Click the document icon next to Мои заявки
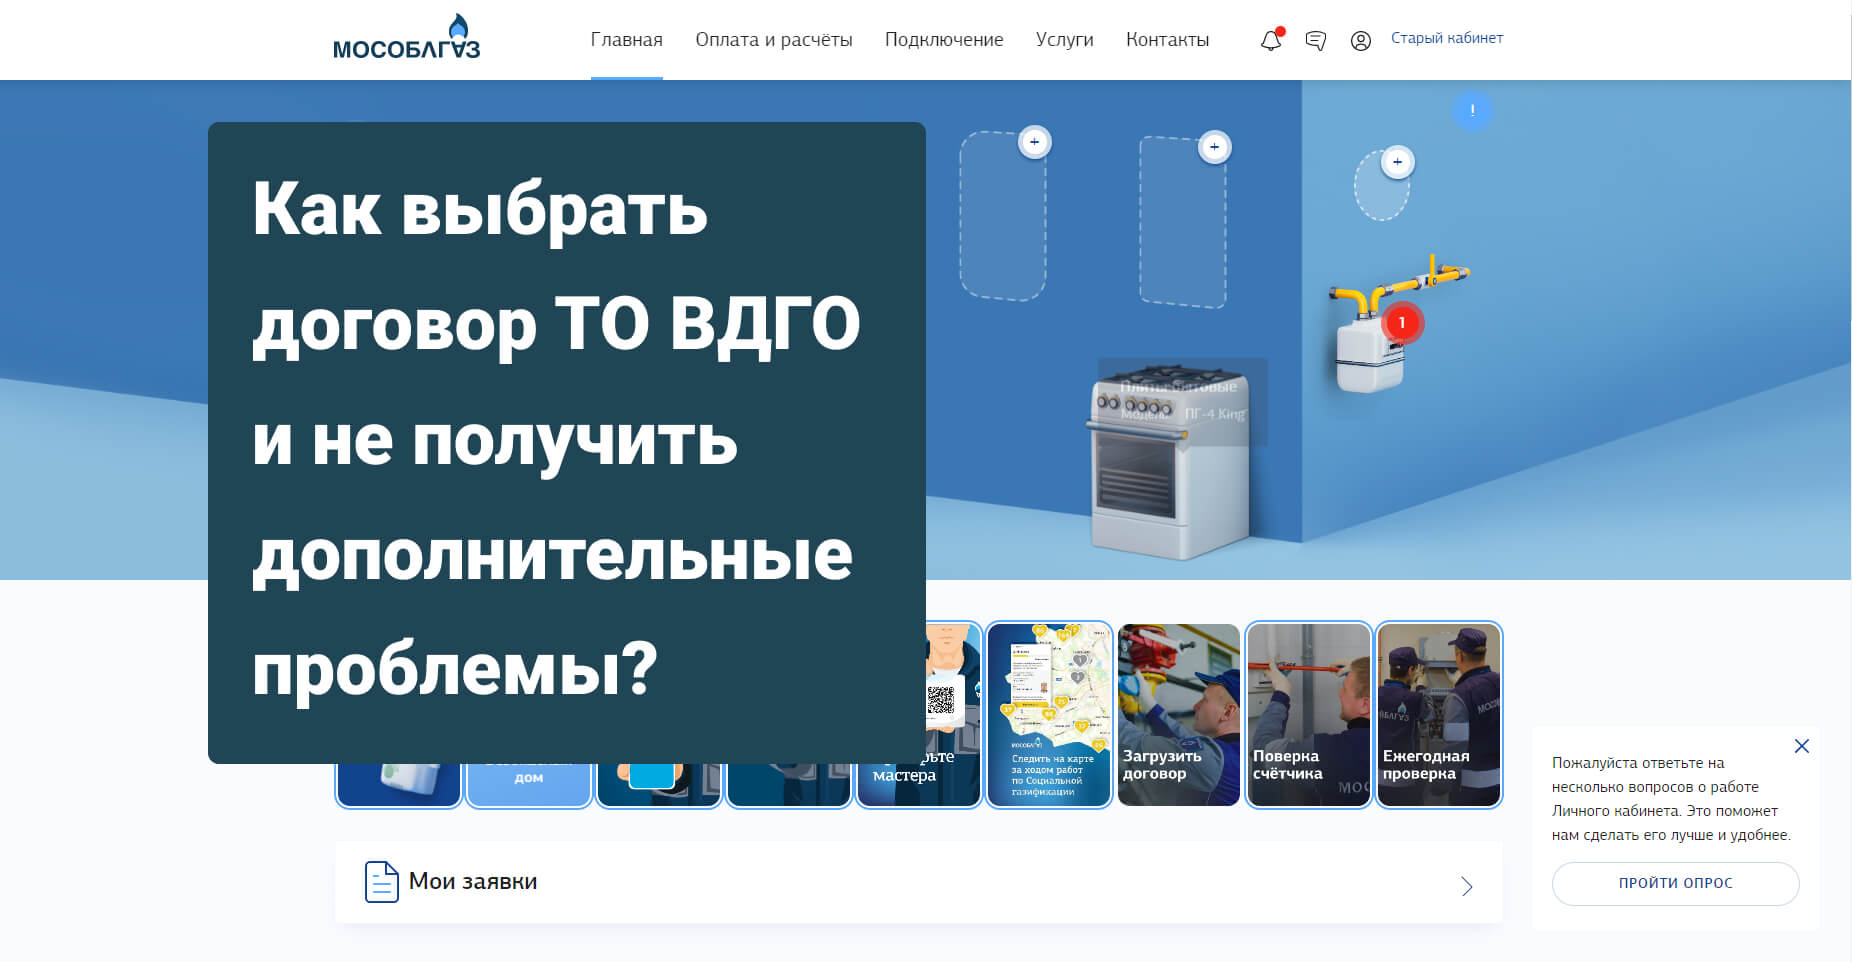The height and width of the screenshot is (962, 1852). (381, 881)
